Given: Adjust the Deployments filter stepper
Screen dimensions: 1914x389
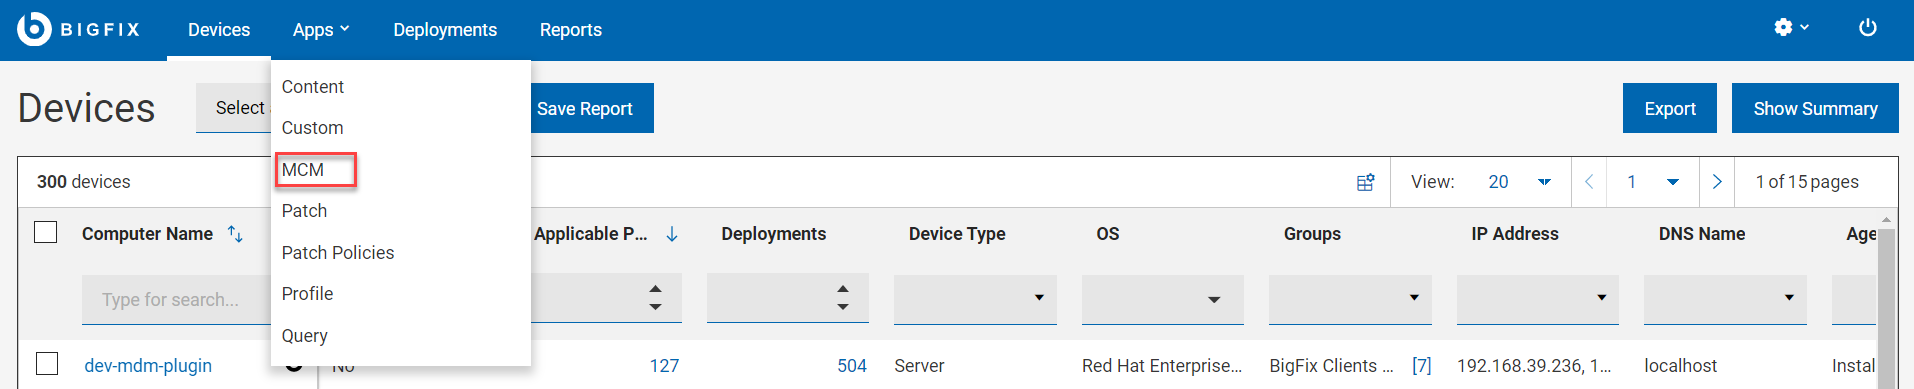Looking at the screenshot, I should click(x=842, y=298).
